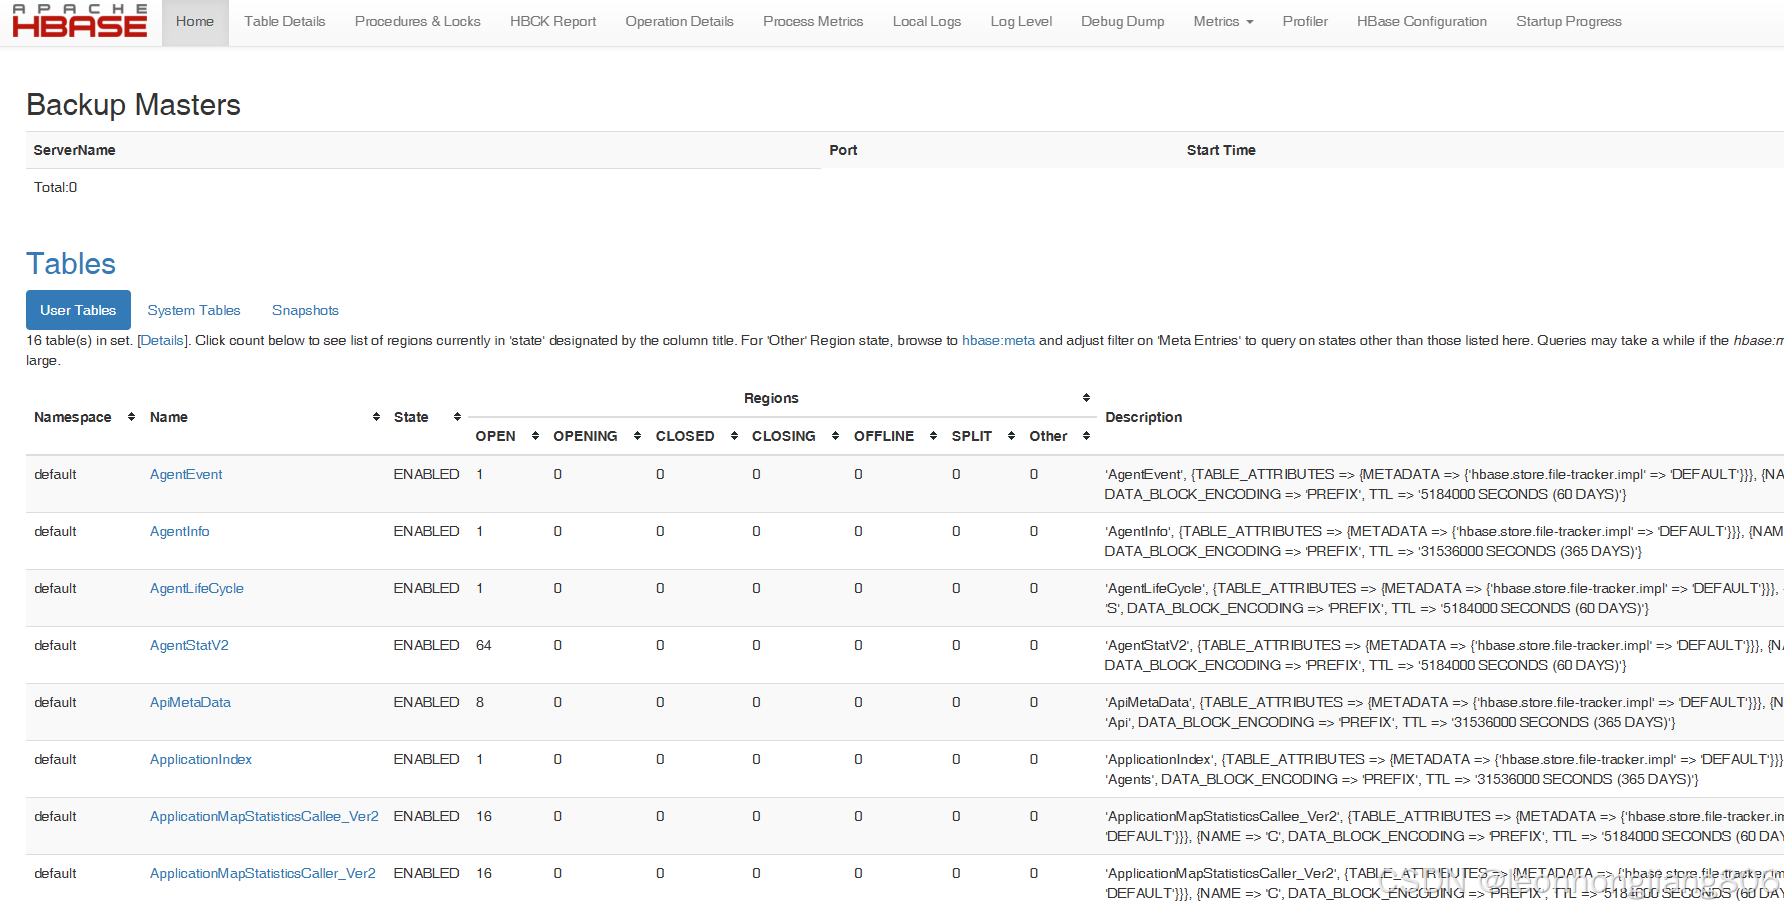Click OPEN count 8 for ApiMetaData
1784x911 pixels.
[480, 702]
